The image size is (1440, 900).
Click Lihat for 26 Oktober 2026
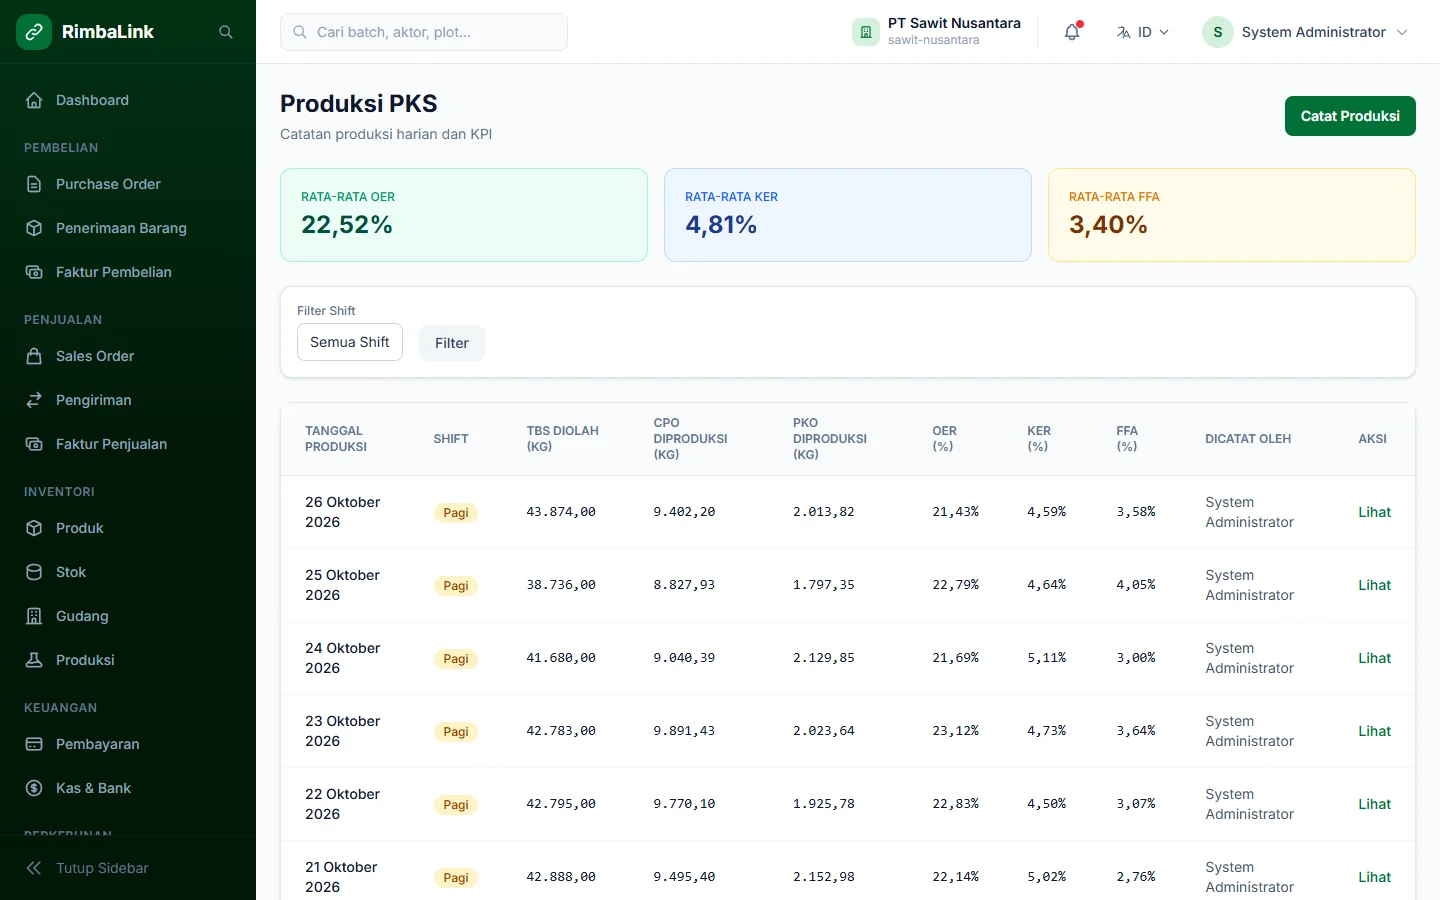(1374, 512)
